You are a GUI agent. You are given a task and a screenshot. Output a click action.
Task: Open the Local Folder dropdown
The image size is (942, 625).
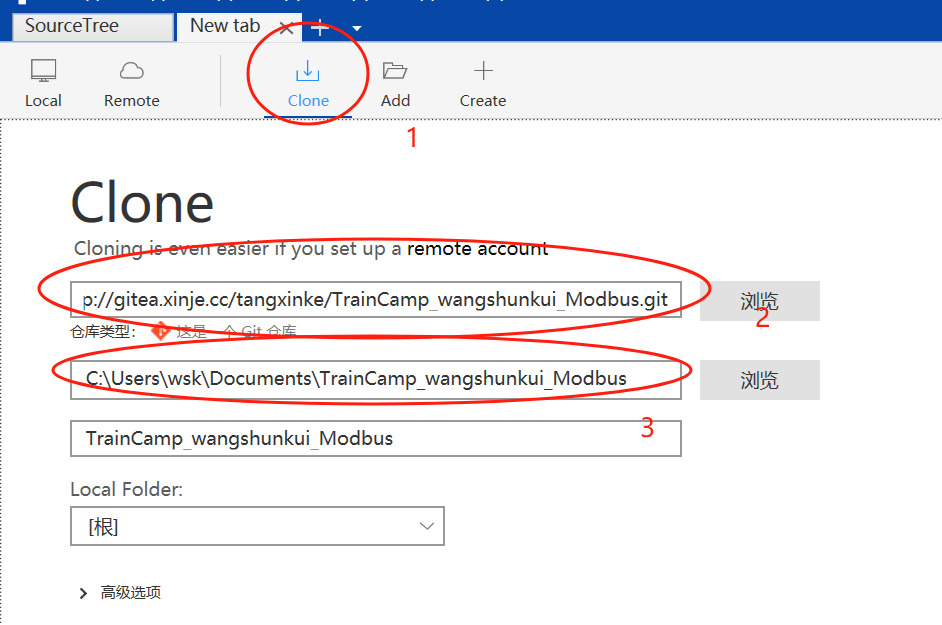coord(257,526)
